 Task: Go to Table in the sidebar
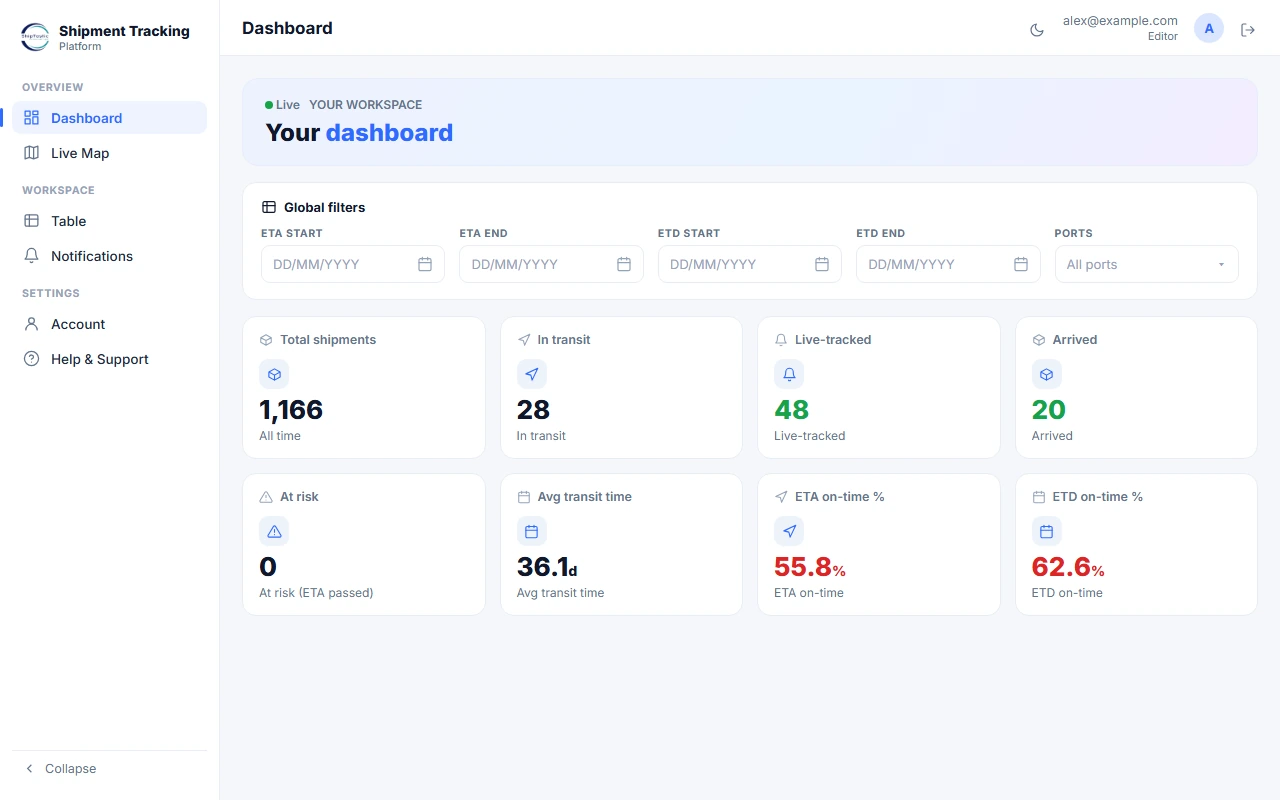(x=109, y=221)
